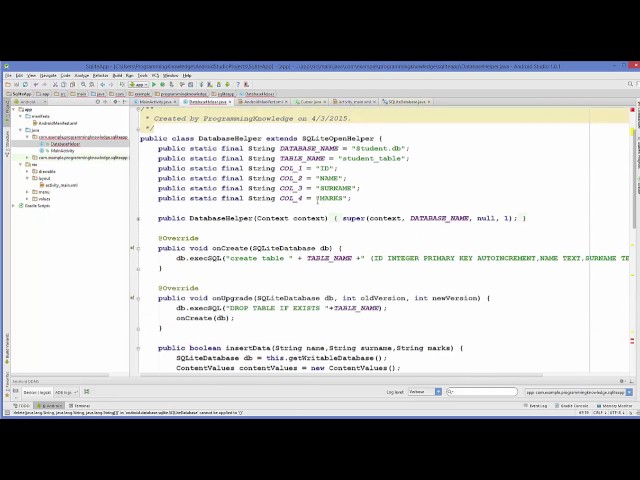
Task: Close the DatabaseHelper.java tab
Action: (x=230, y=102)
